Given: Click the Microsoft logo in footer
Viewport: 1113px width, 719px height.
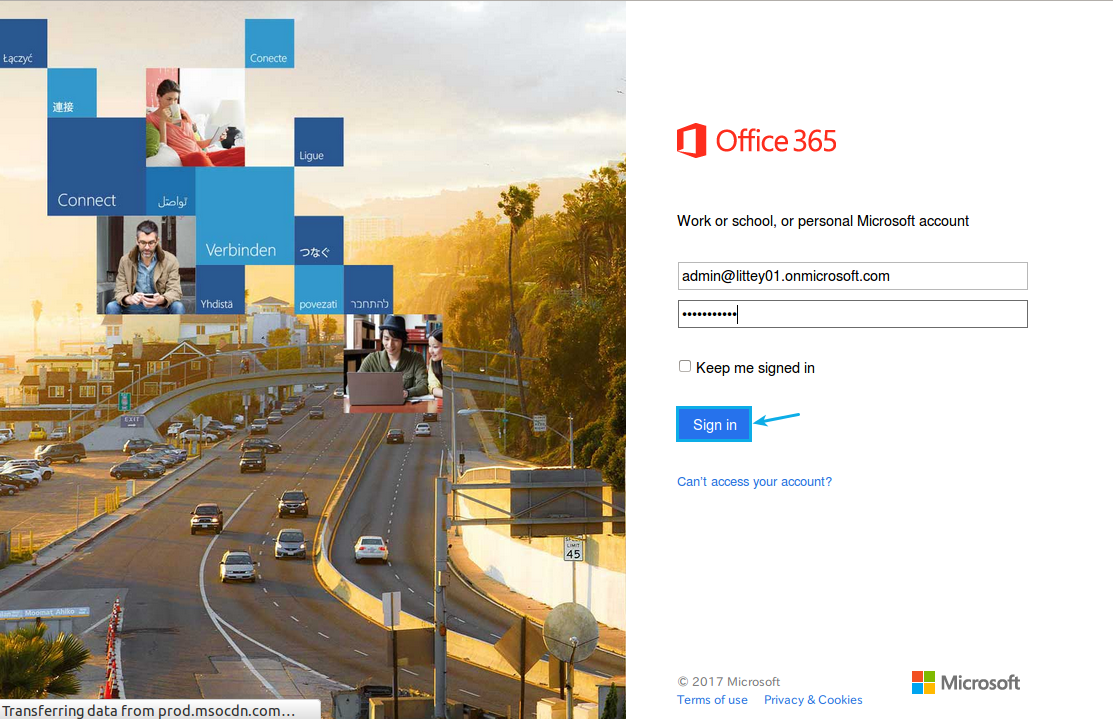Looking at the screenshot, I should (966, 683).
